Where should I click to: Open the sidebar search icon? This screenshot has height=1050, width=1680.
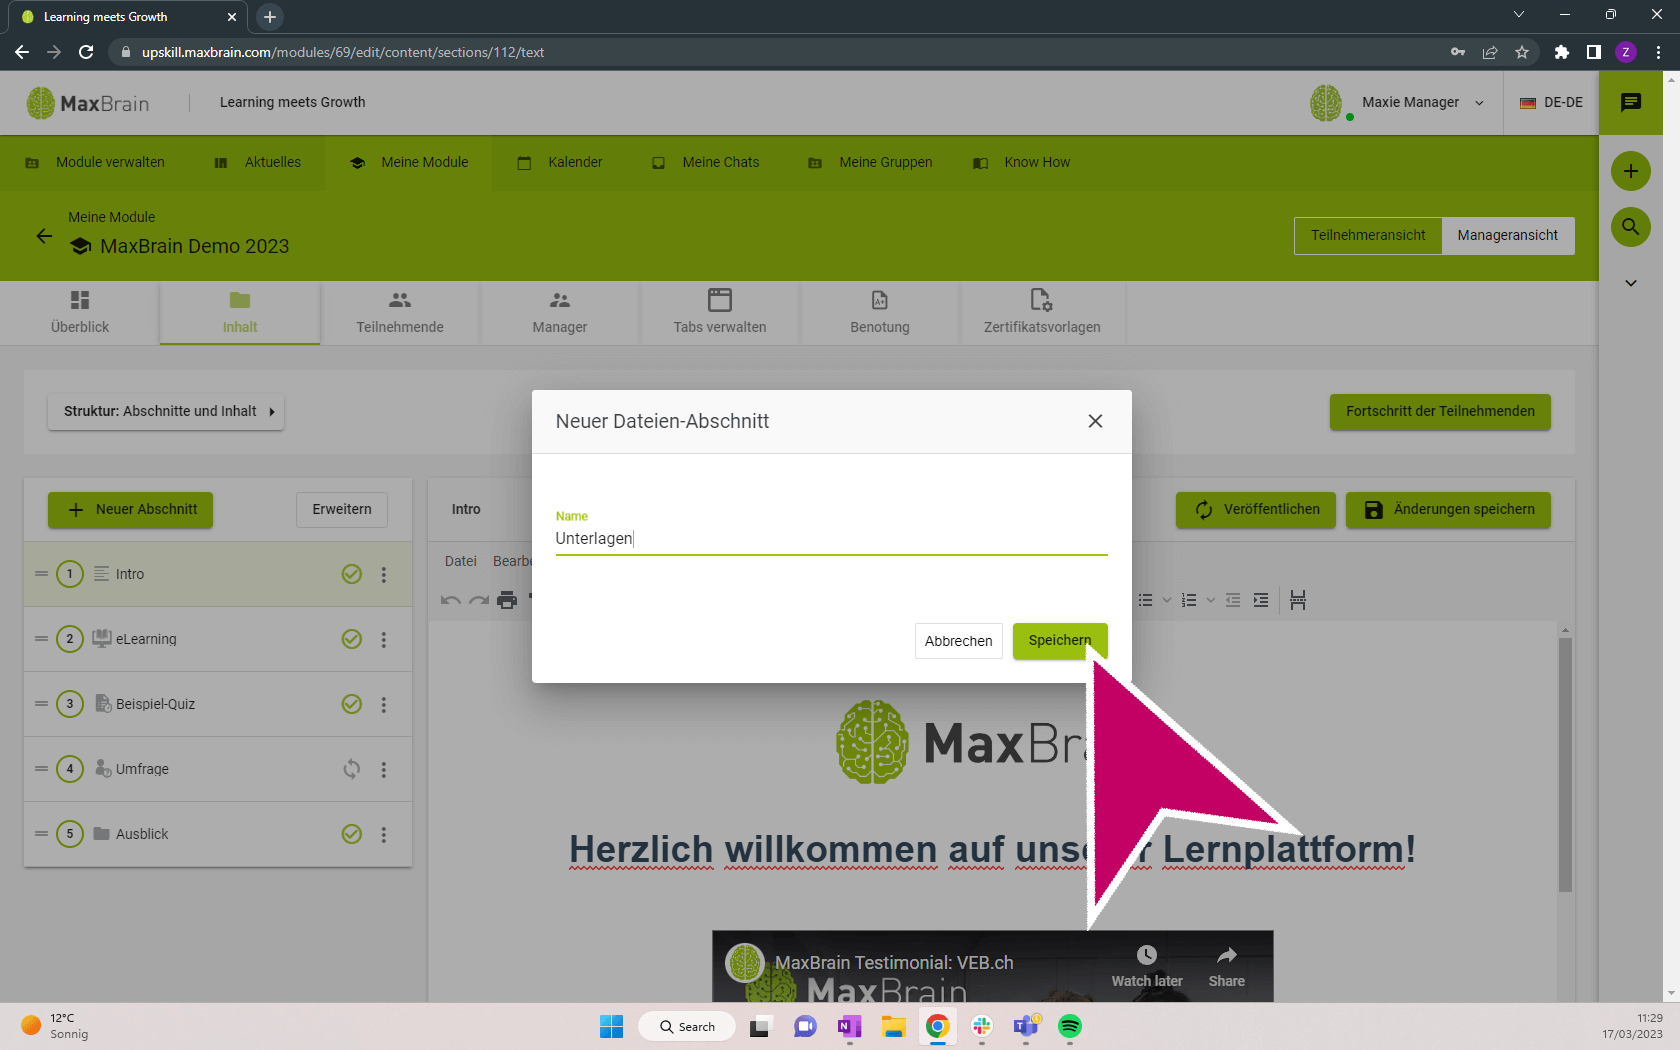(x=1631, y=227)
